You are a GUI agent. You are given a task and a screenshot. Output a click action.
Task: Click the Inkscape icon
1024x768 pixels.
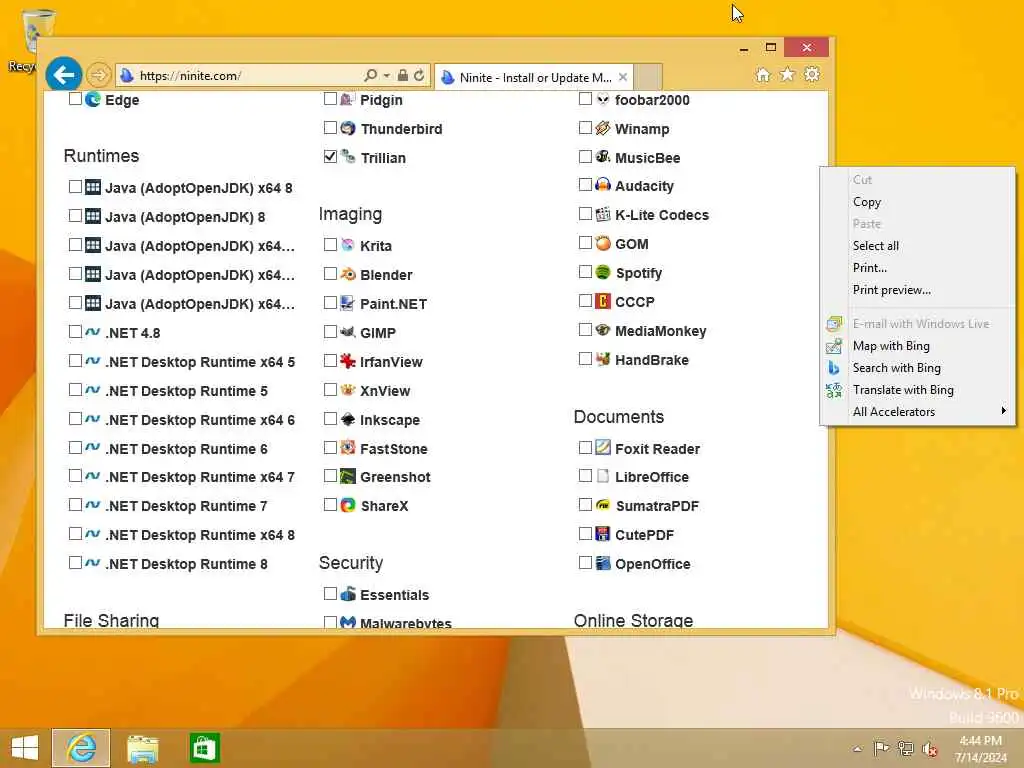tap(348, 419)
